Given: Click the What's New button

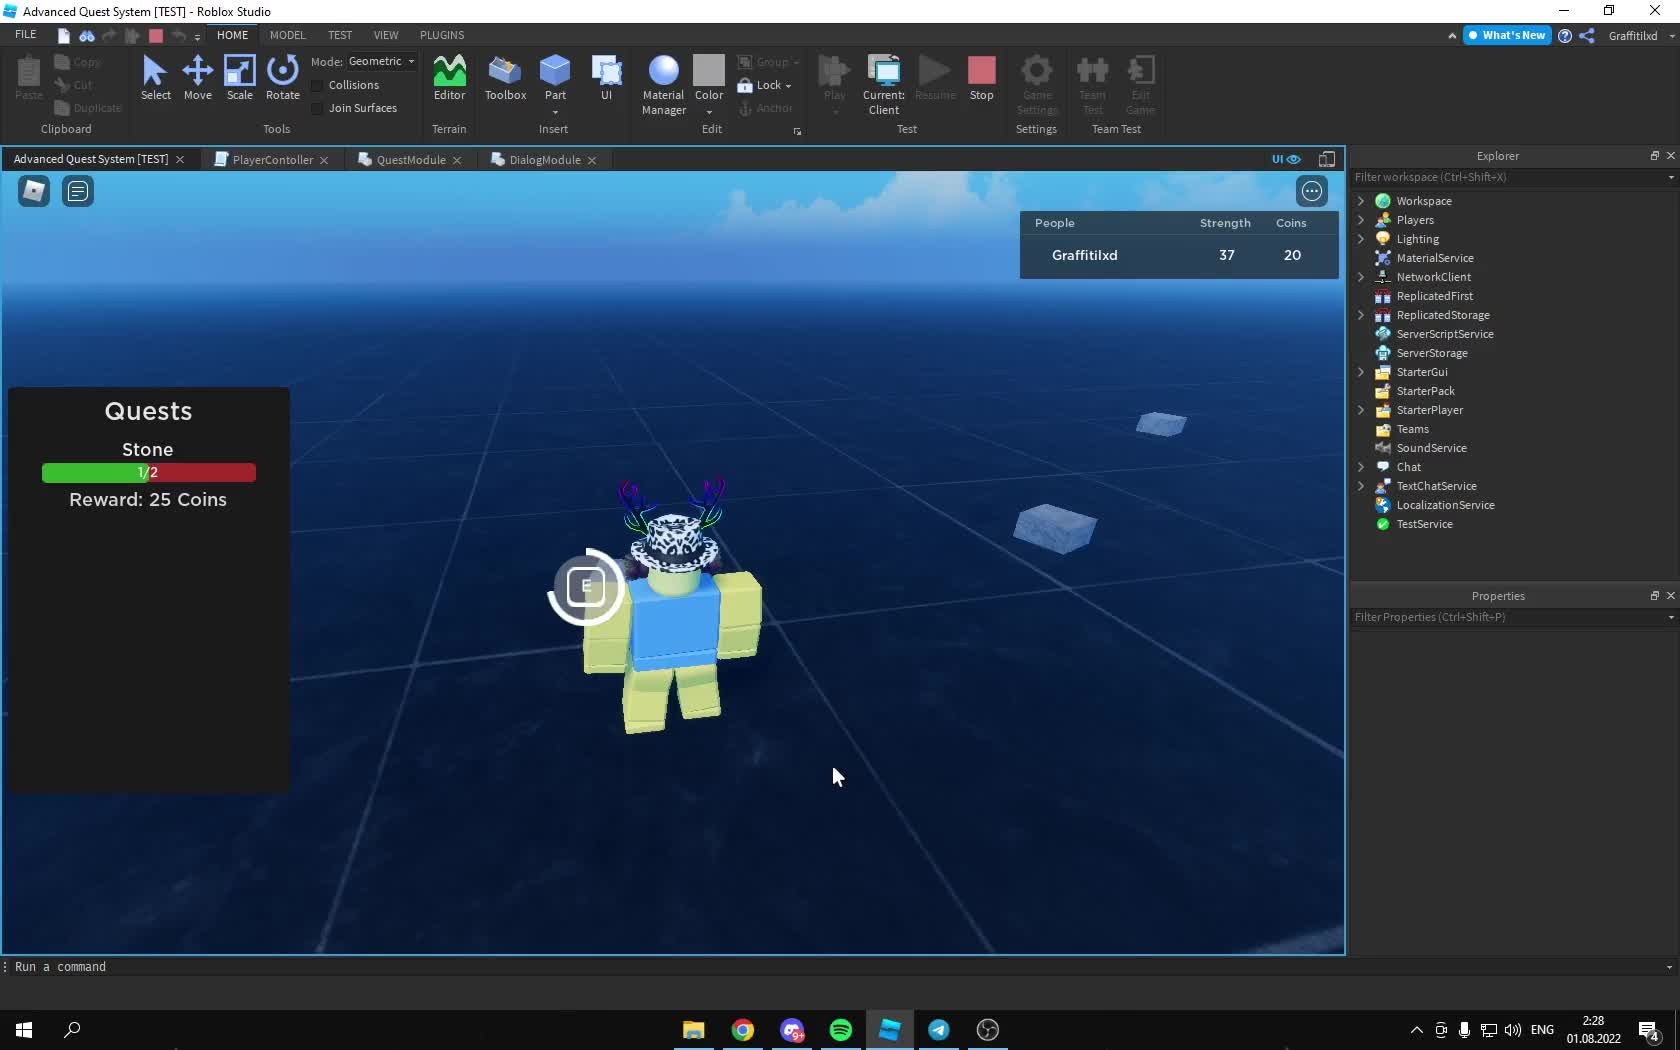Looking at the screenshot, I should coord(1506,35).
